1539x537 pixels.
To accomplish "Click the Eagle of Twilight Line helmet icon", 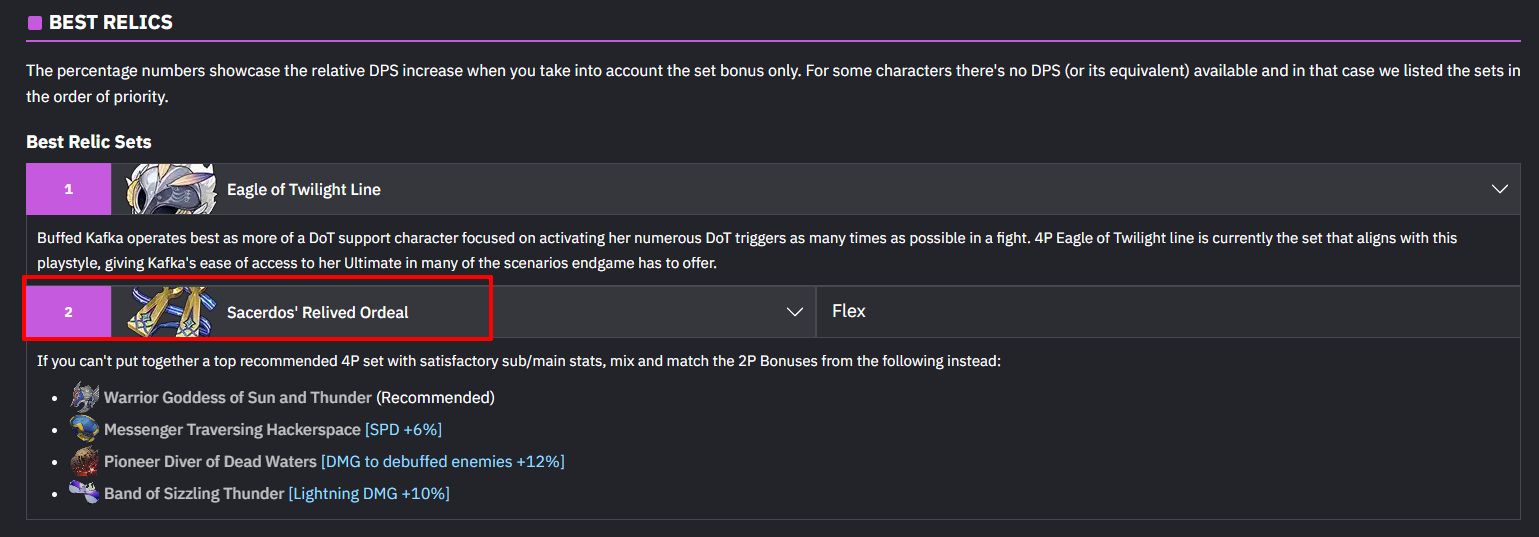I will pos(170,189).
